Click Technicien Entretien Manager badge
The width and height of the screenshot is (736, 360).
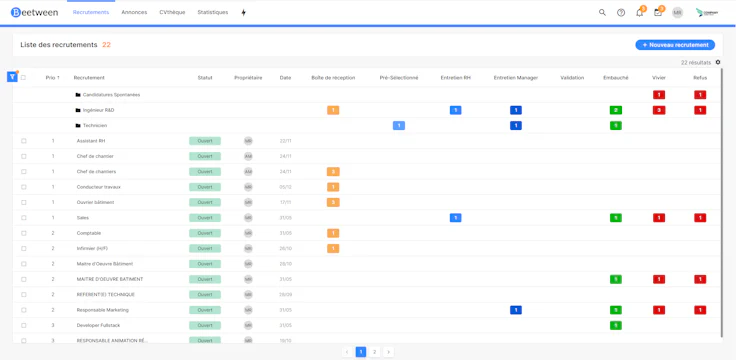pyautogui.click(x=516, y=126)
